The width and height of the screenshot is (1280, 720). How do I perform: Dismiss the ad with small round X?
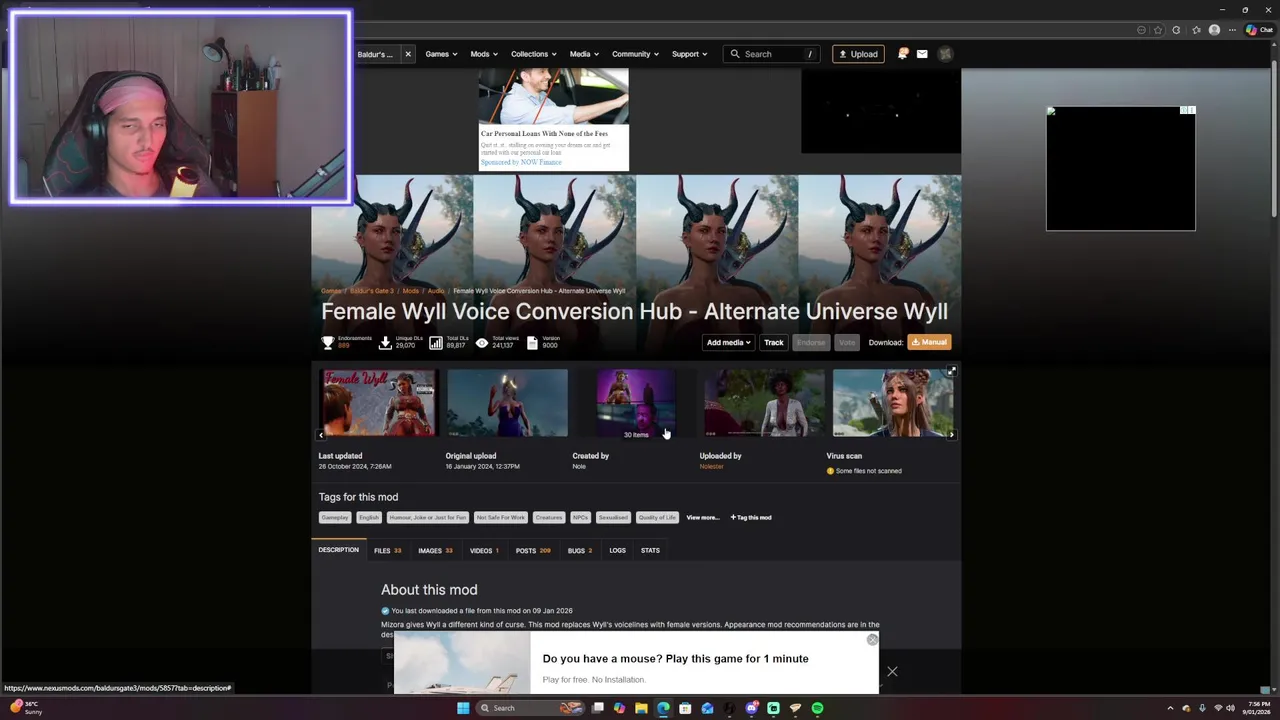[x=872, y=639]
